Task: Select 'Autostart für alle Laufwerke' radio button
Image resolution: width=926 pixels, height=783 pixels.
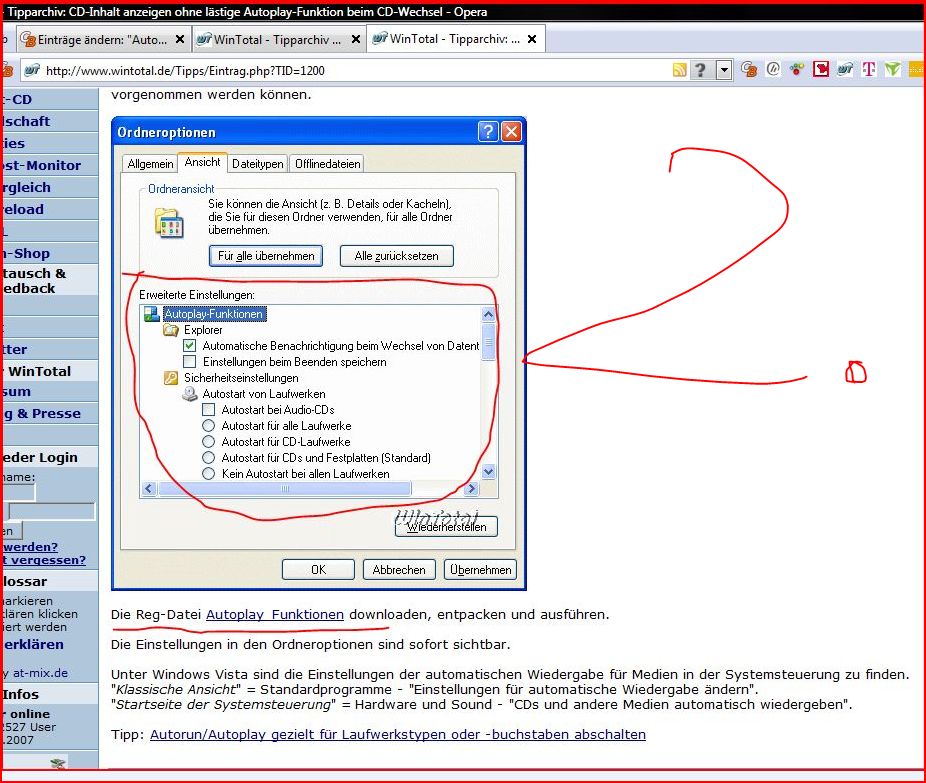Action: 208,426
